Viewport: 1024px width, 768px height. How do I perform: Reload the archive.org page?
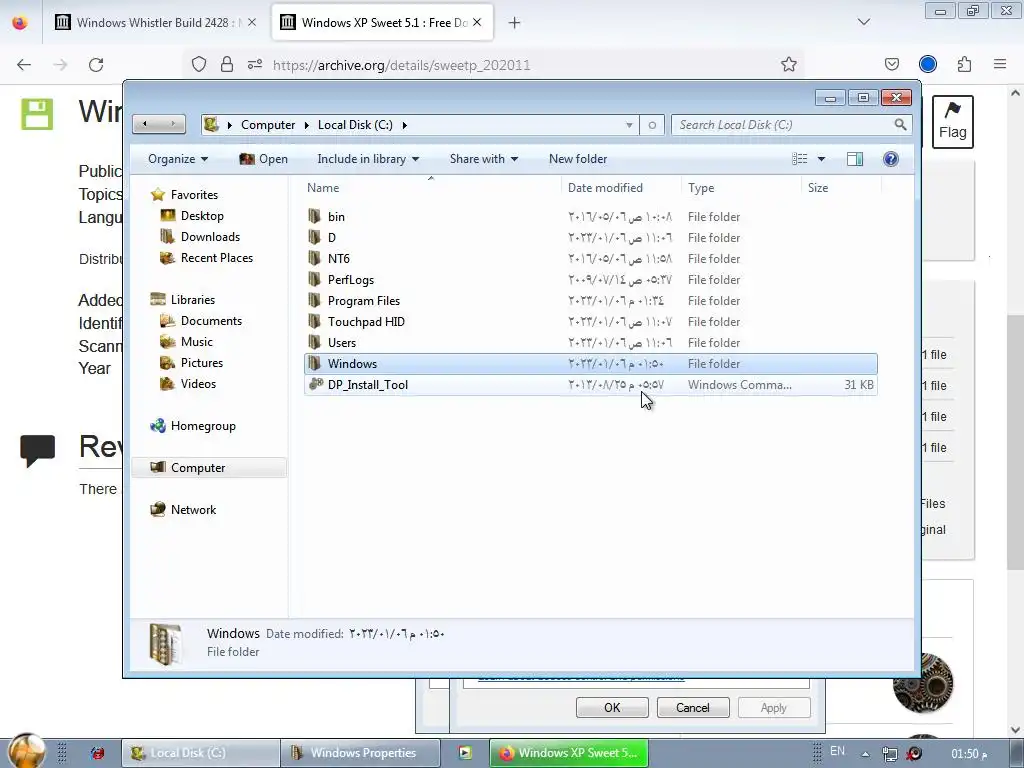tap(96, 65)
